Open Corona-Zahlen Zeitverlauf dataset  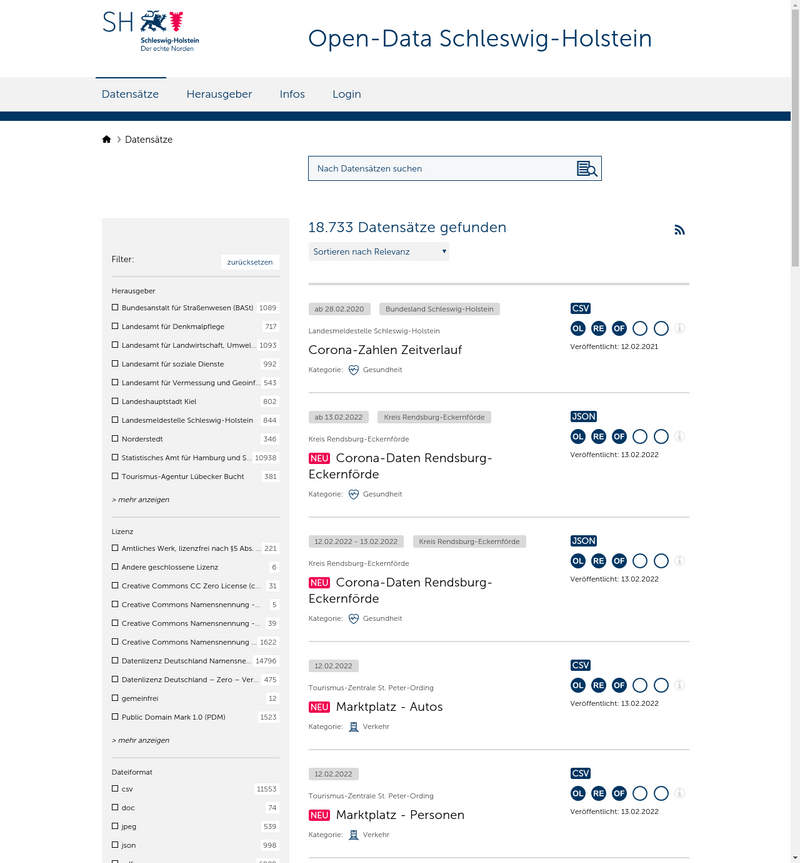[x=385, y=349]
